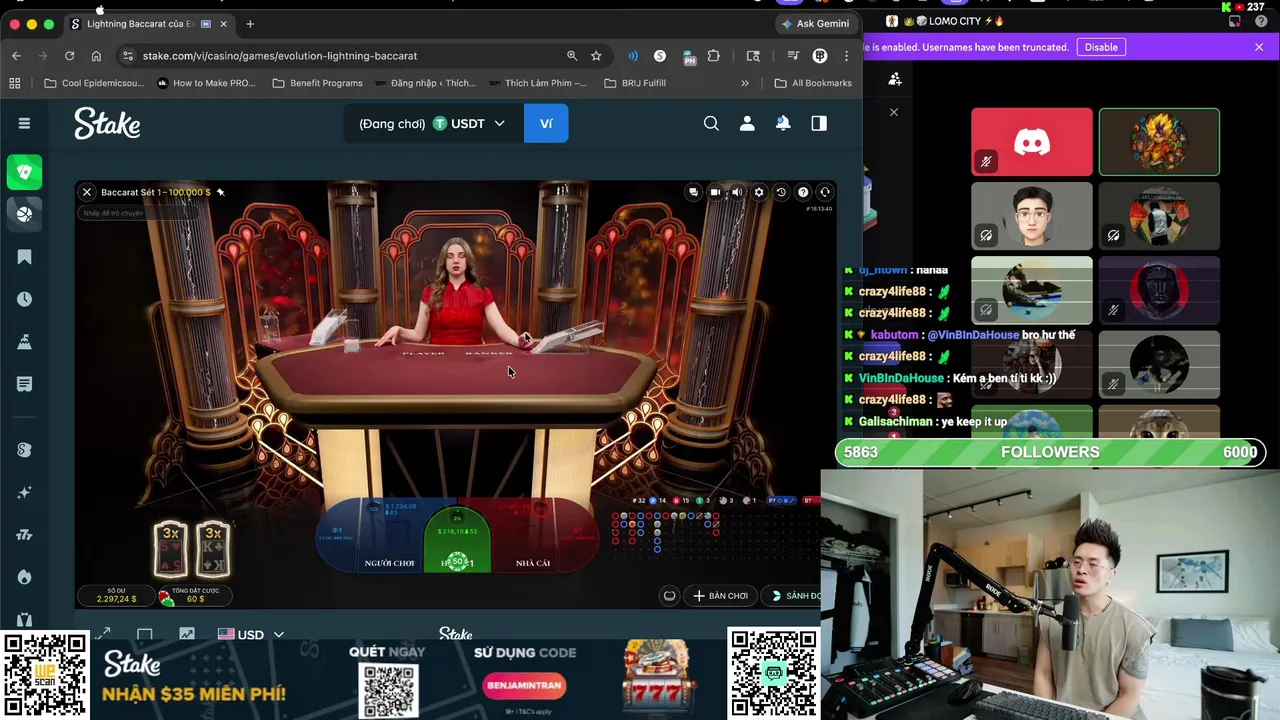Click Ask Gemini button
Screen dimensions: 1280x720
tap(816, 23)
